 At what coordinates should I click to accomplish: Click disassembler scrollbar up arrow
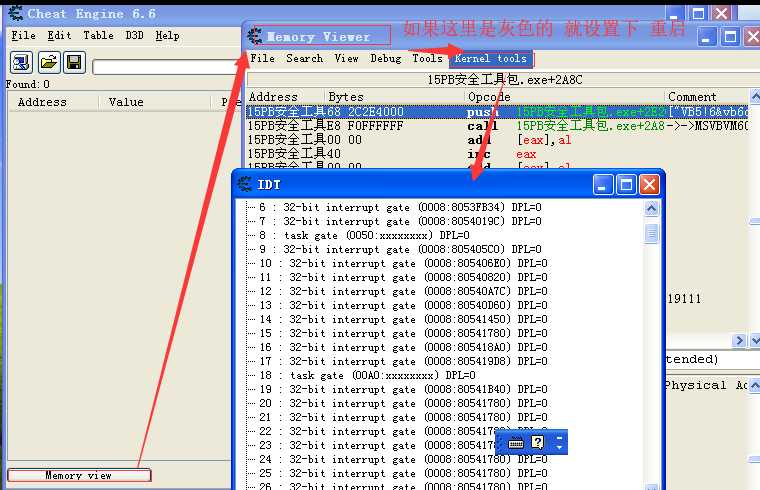tap(755, 96)
